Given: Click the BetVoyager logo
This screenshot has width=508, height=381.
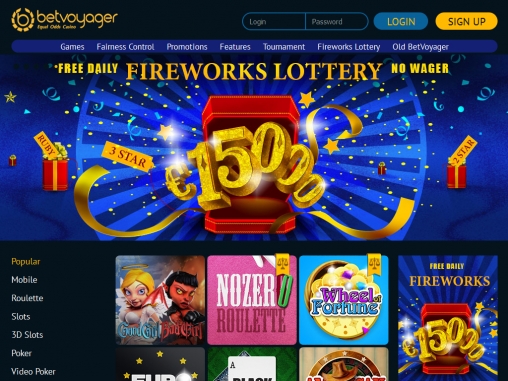Looking at the screenshot, I should (64, 20).
